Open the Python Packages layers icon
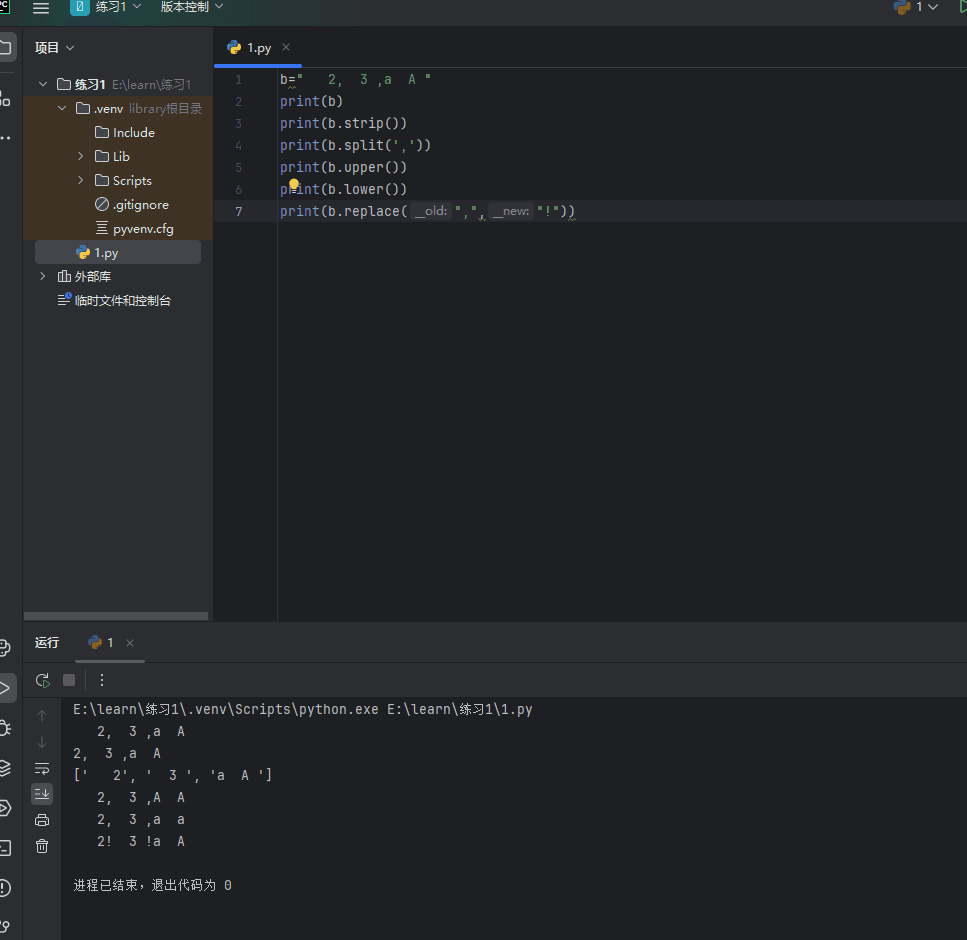 5,767
